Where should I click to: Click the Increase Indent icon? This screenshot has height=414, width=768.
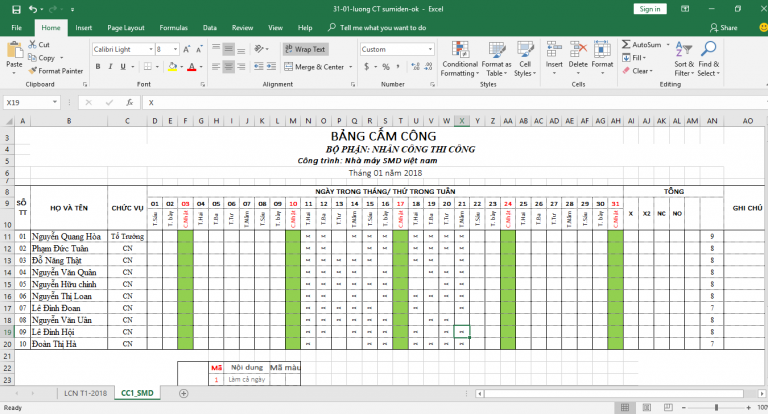point(271,67)
